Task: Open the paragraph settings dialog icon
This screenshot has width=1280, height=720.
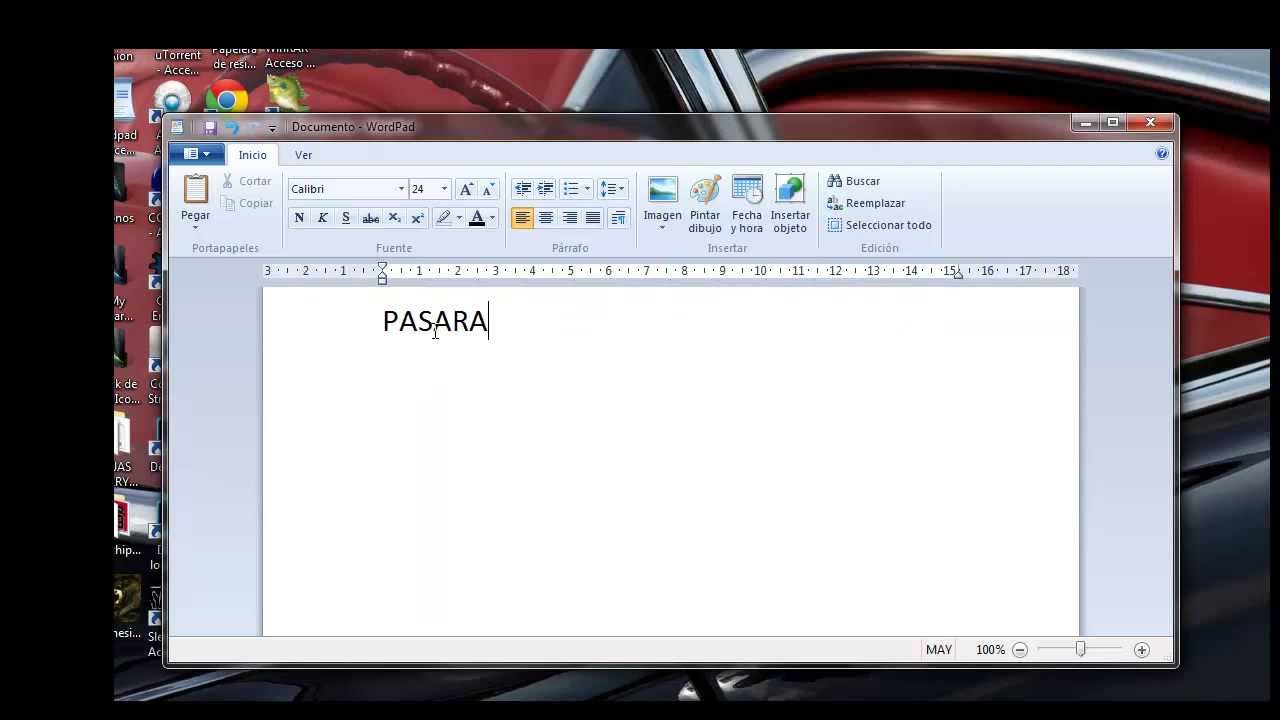Action: [x=618, y=218]
